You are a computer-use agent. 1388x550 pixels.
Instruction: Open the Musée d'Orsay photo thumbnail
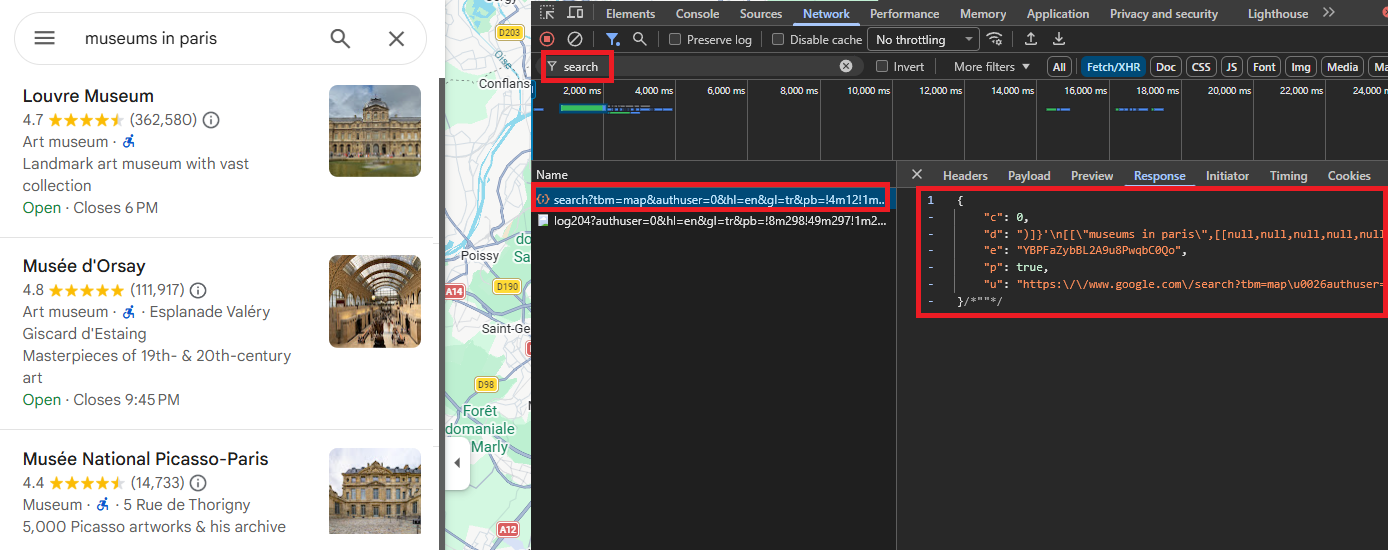375,301
